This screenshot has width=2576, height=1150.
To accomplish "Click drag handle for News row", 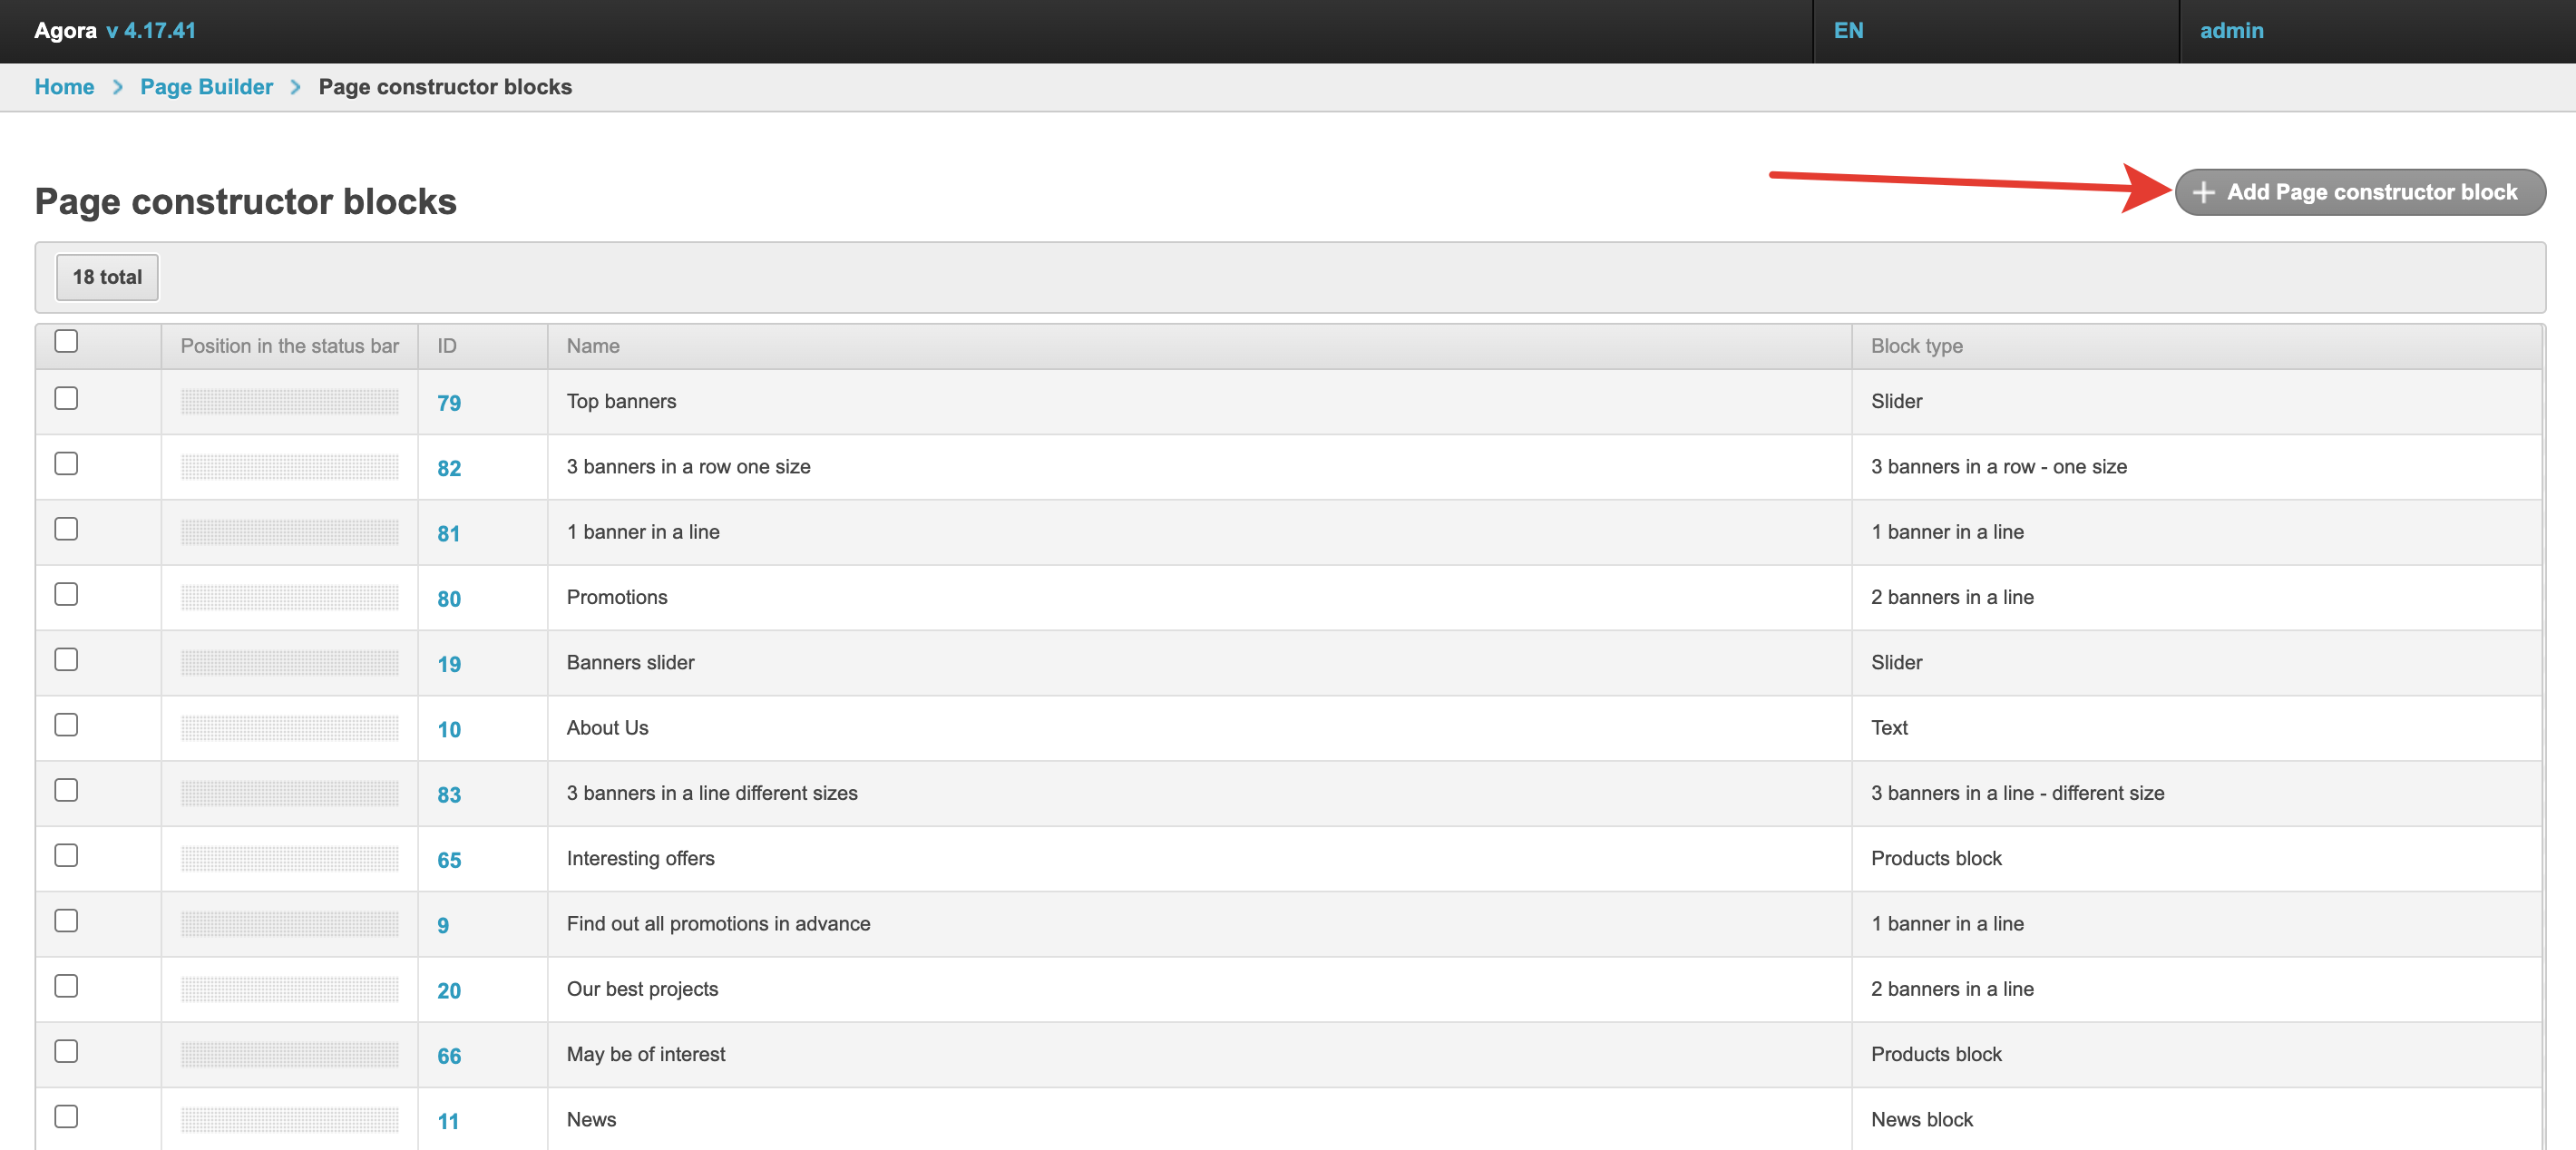I will pos(289,1120).
